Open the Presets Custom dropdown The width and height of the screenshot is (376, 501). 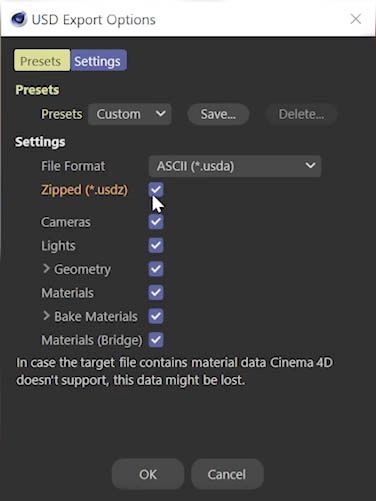[130, 114]
